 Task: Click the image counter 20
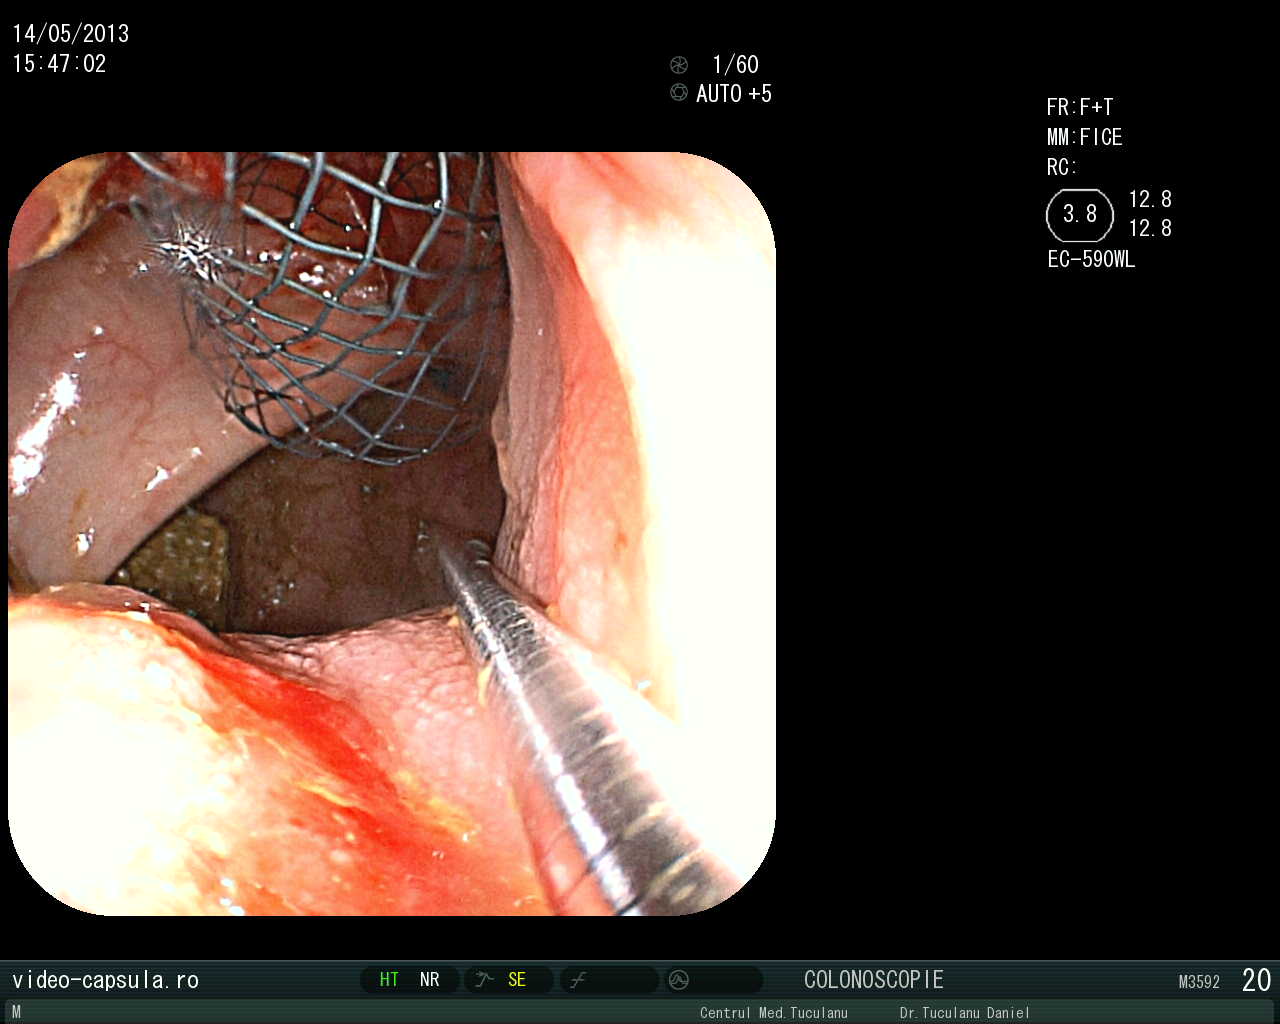tap(1256, 980)
